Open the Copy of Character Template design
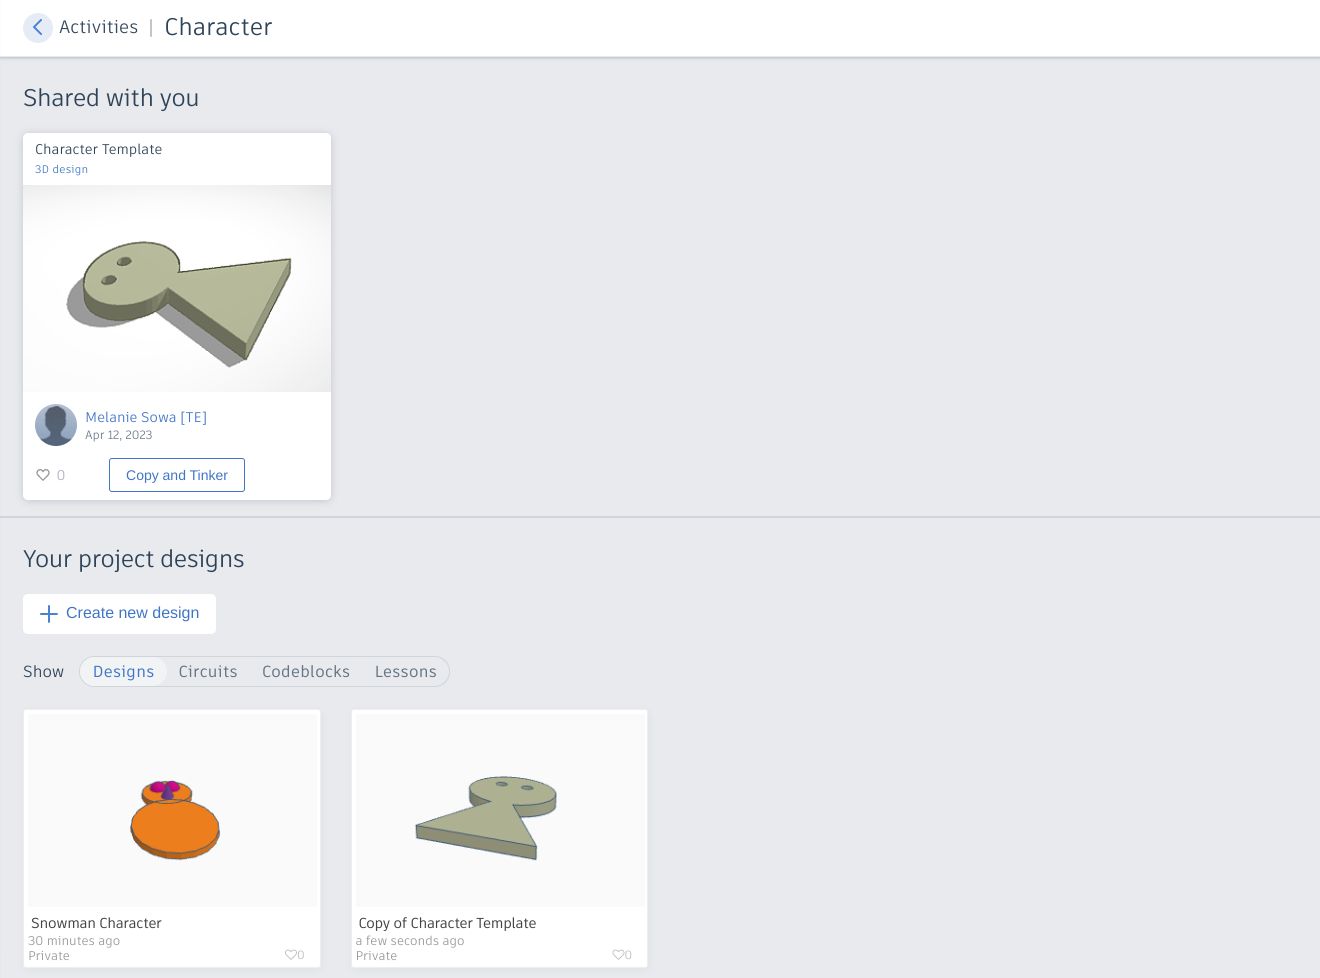The height and width of the screenshot is (978, 1320). click(499, 809)
